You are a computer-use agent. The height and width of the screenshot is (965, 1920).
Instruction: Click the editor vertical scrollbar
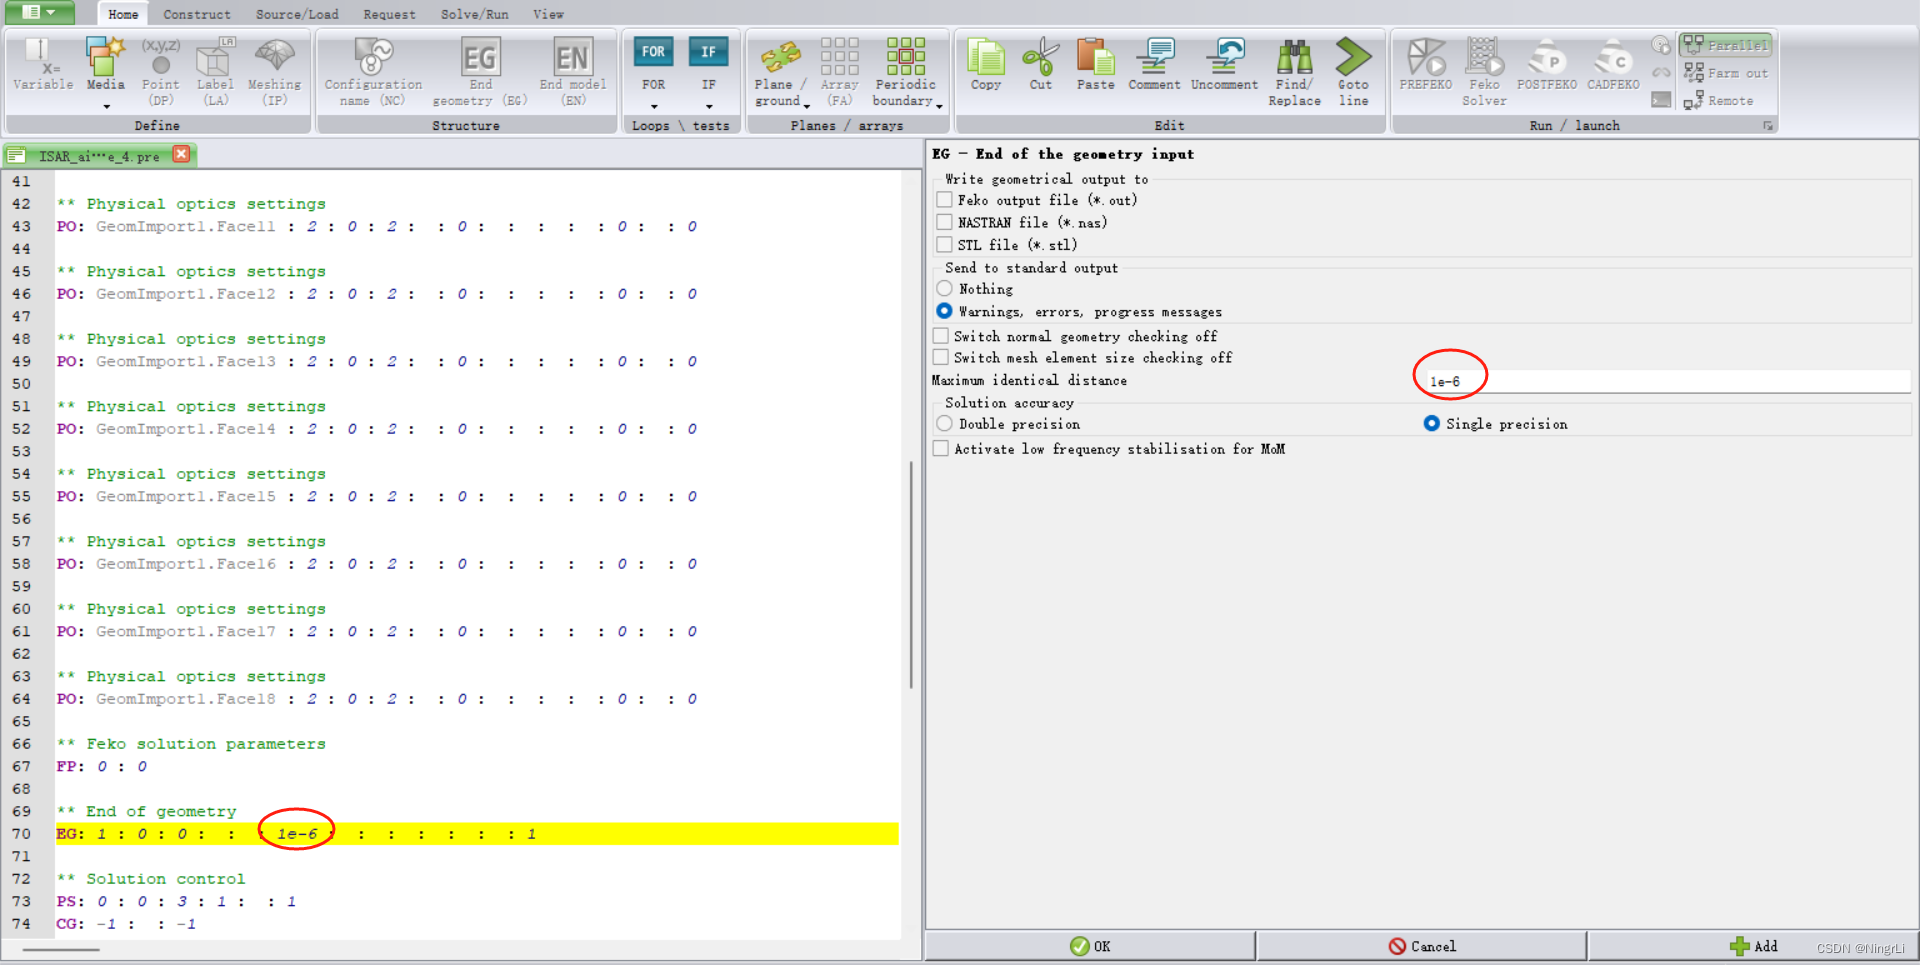910,574
